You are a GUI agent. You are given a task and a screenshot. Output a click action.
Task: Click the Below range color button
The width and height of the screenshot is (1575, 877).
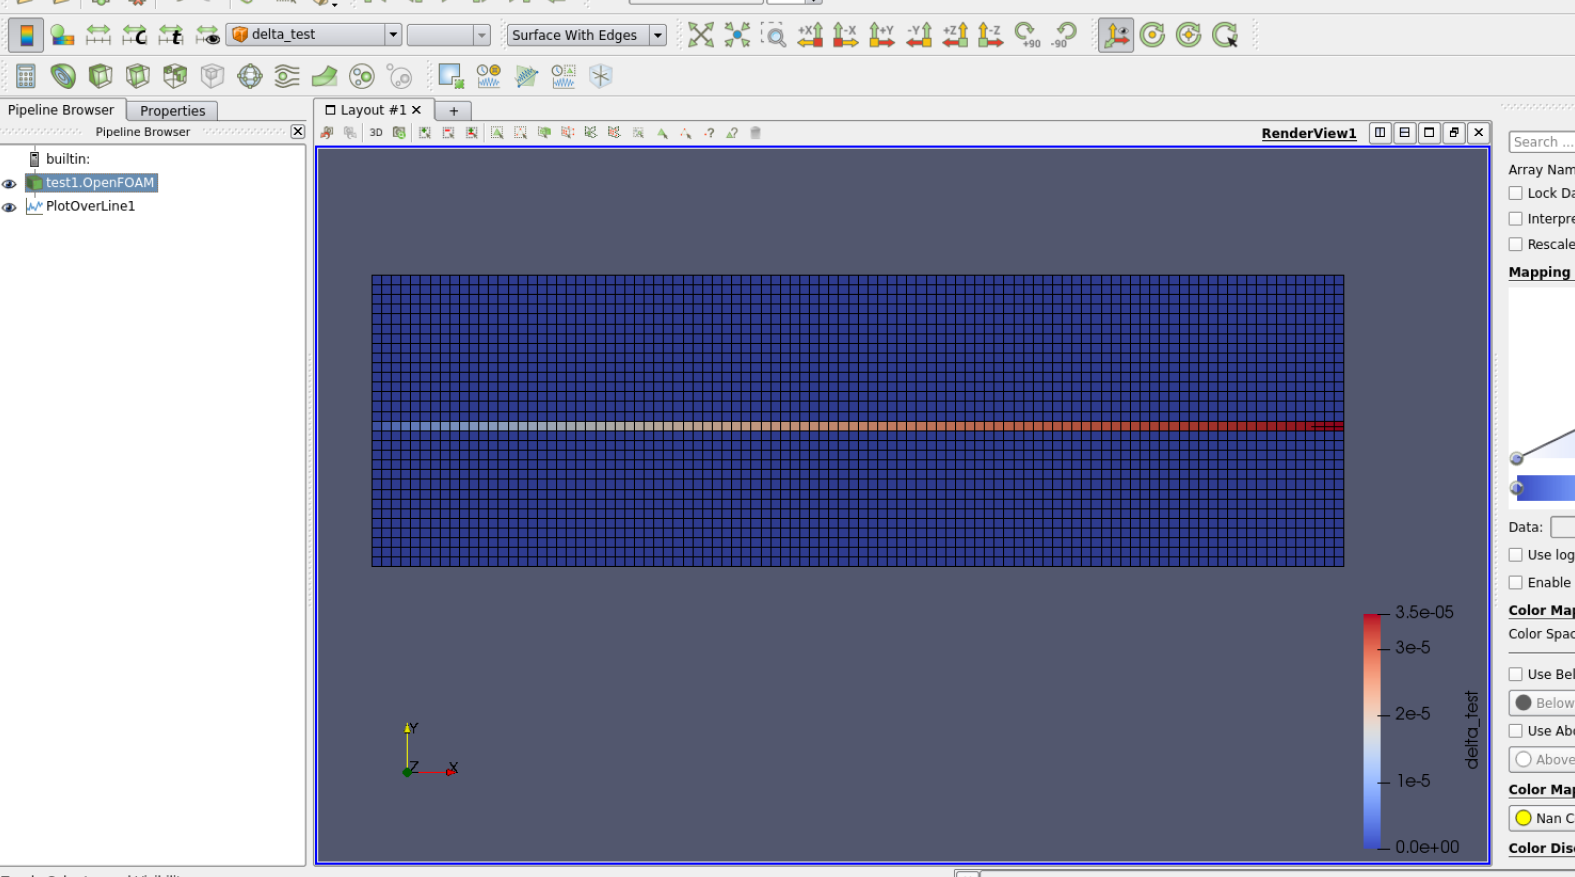coord(1543,703)
